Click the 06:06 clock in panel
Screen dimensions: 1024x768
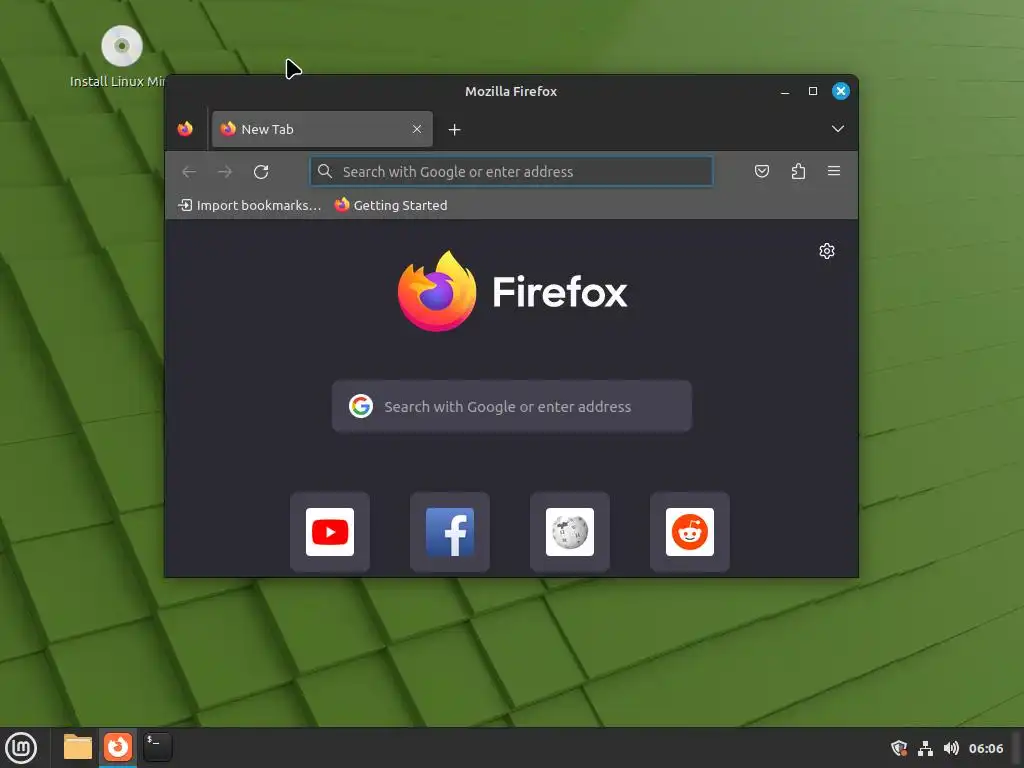[x=985, y=748]
